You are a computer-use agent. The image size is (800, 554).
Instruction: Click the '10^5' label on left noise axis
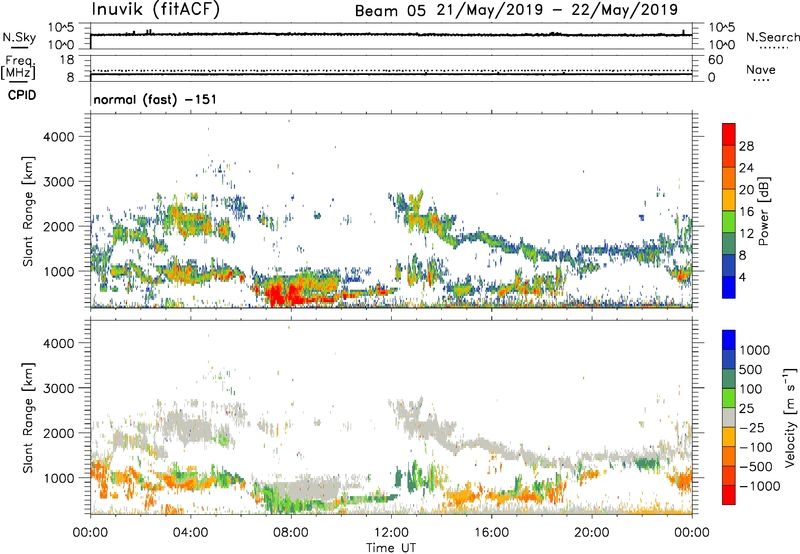point(60,28)
